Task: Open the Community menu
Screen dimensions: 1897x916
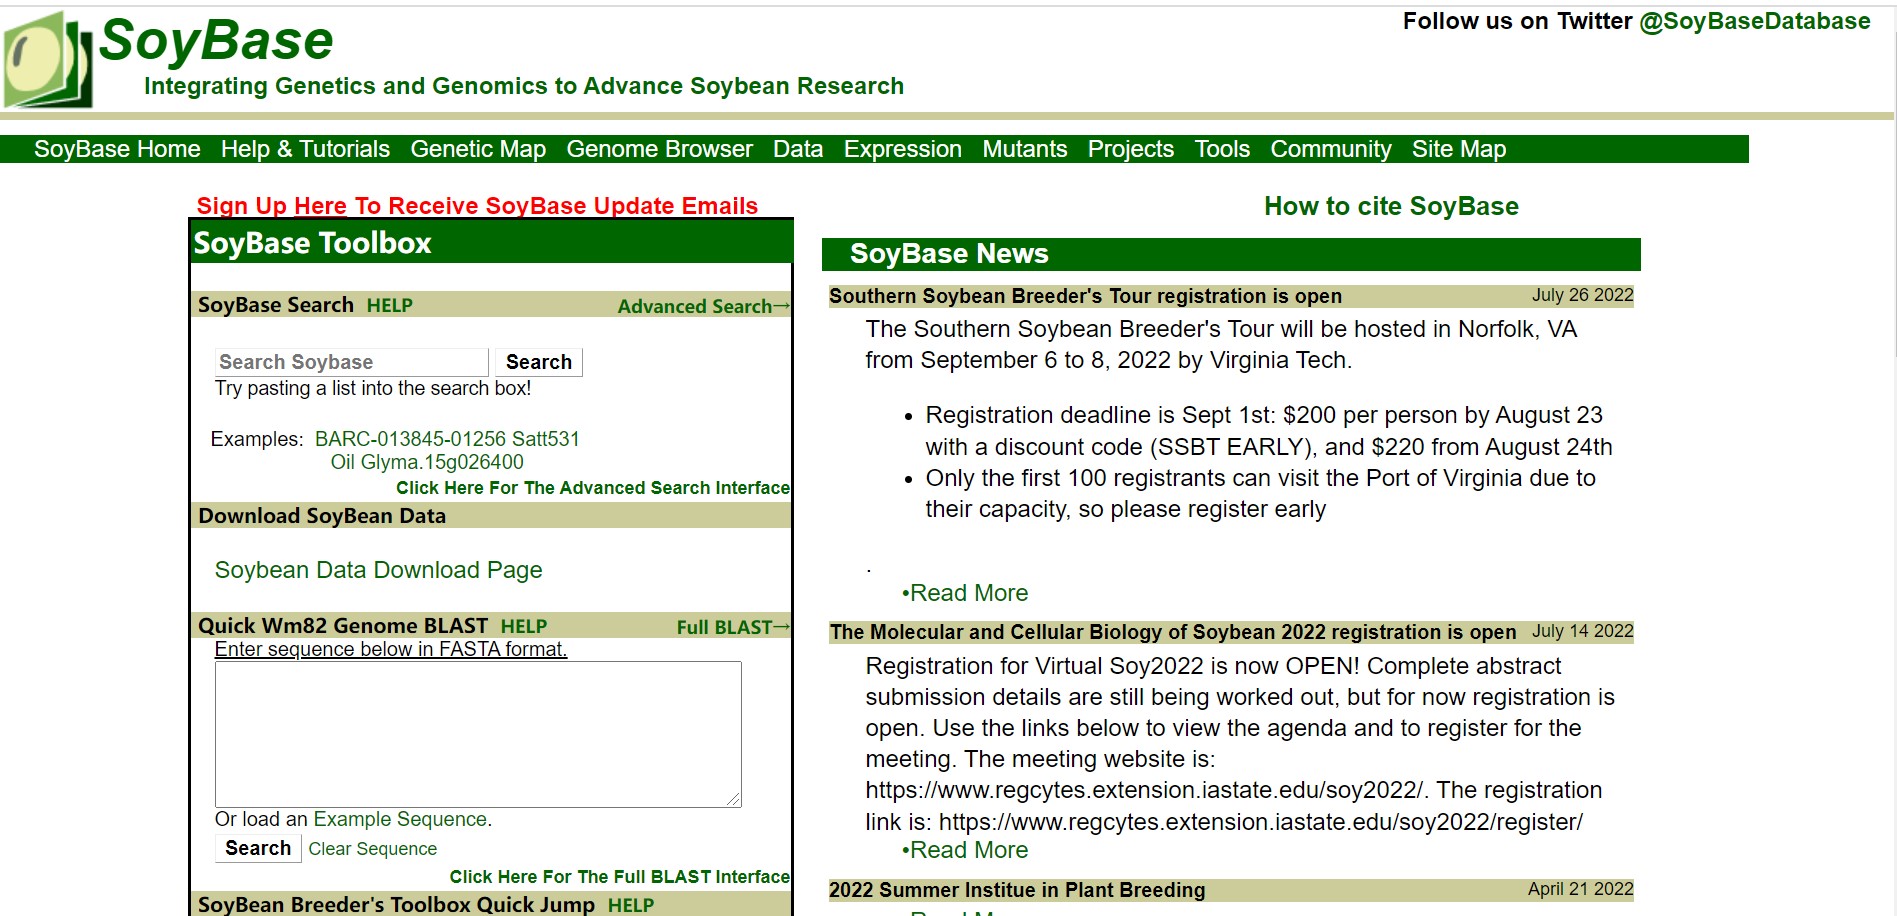Action: coord(1331,149)
